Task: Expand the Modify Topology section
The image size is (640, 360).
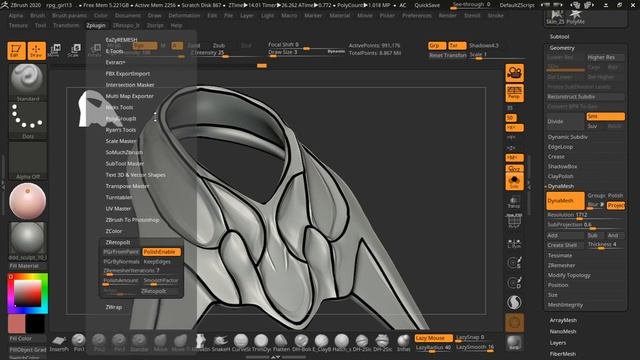Action: [x=569, y=275]
